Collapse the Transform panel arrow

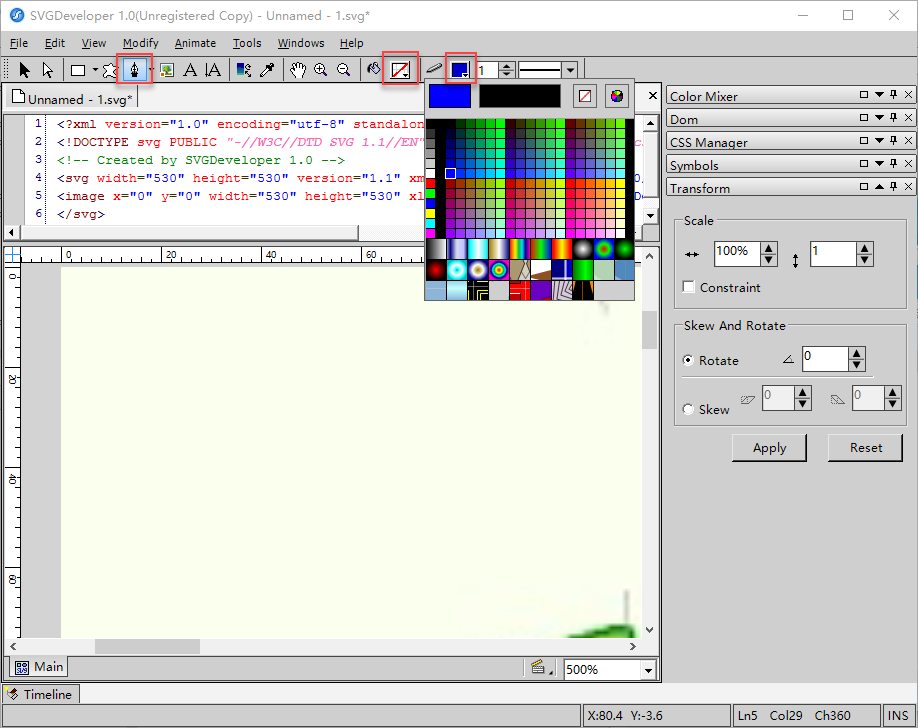(x=879, y=186)
